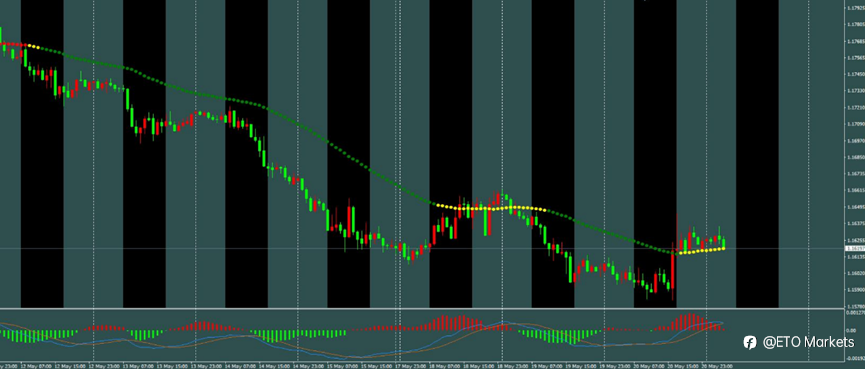Click the 15 May 07:00 time label

point(343,366)
